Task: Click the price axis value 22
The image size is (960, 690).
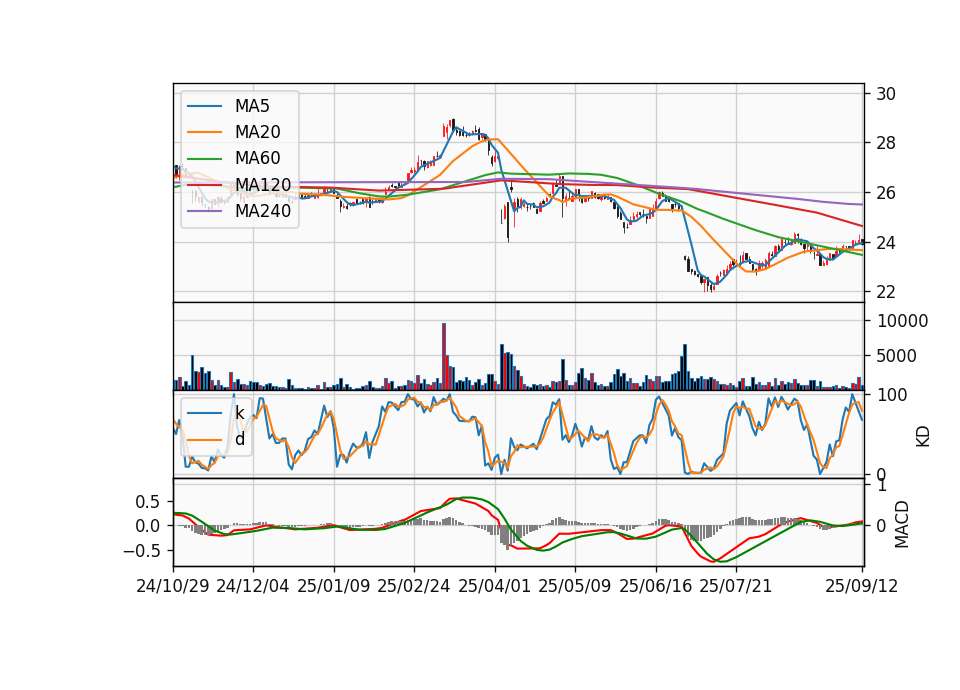Action: [886, 292]
